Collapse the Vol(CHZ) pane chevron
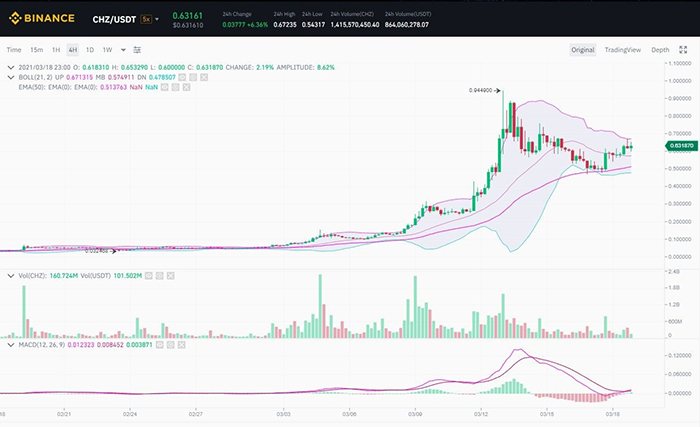Image resolution: width=700 pixels, height=427 pixels. pyautogui.click(x=11, y=274)
